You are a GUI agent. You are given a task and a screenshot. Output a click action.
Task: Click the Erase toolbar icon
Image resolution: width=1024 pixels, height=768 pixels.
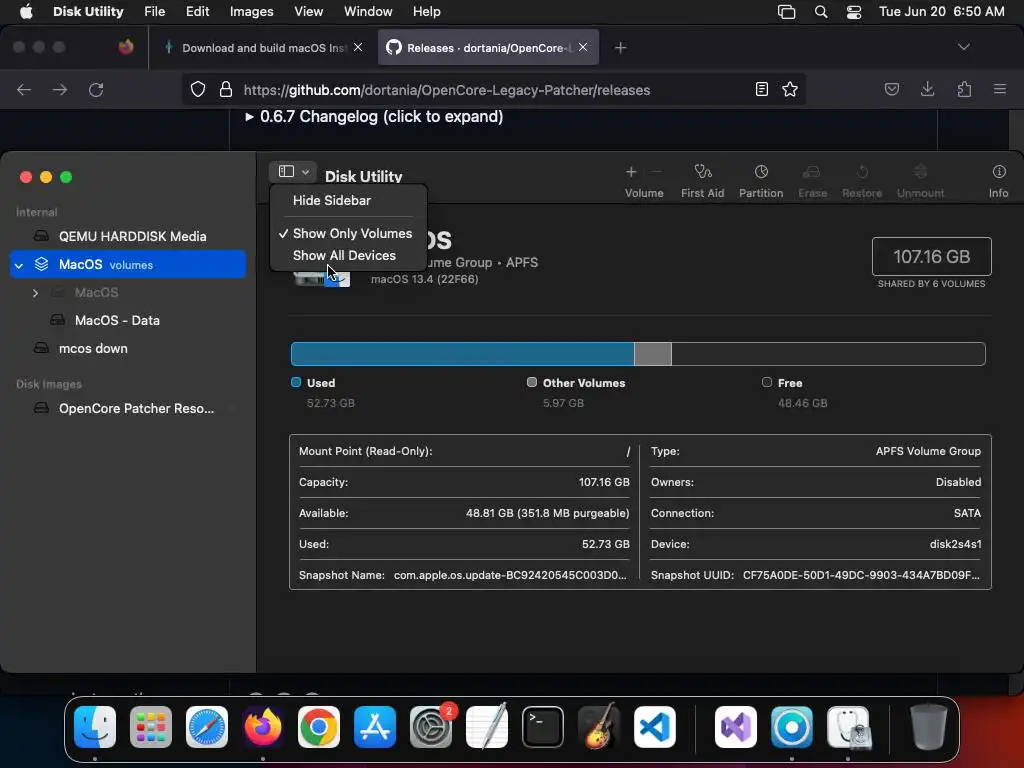click(812, 172)
